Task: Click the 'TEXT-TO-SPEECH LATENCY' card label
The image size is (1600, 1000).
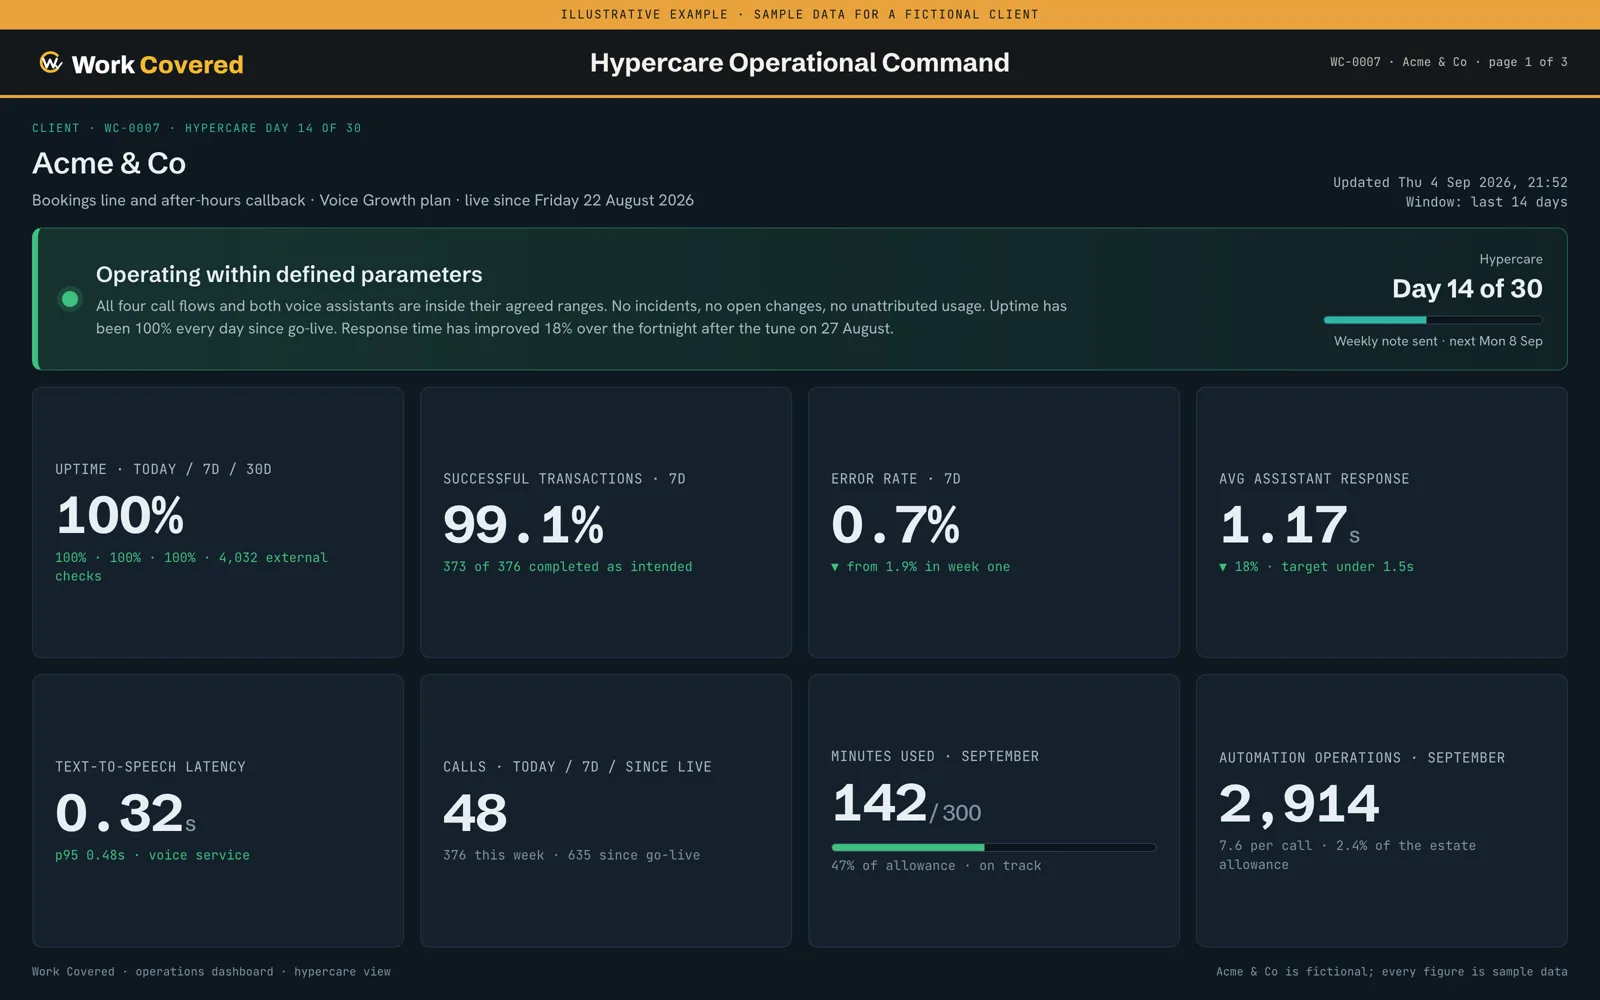Action: [150, 767]
